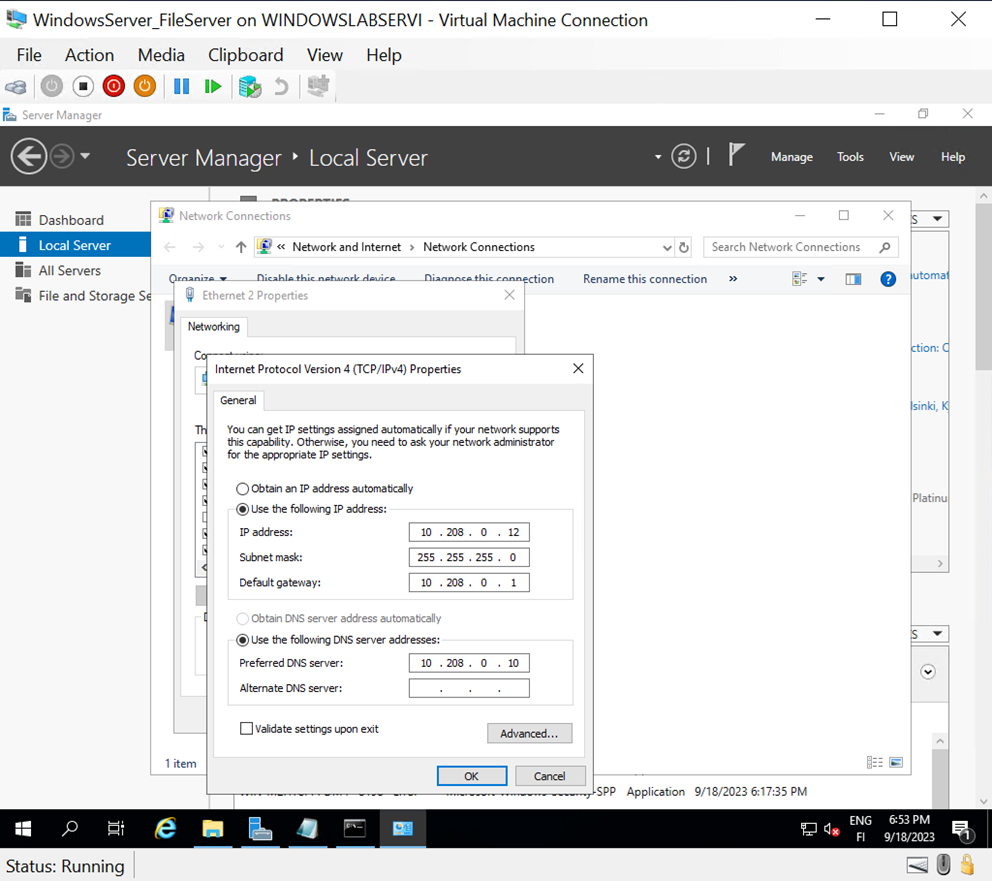Click the Server Manager notifications flag icon
The width and height of the screenshot is (992, 881).
737,155
